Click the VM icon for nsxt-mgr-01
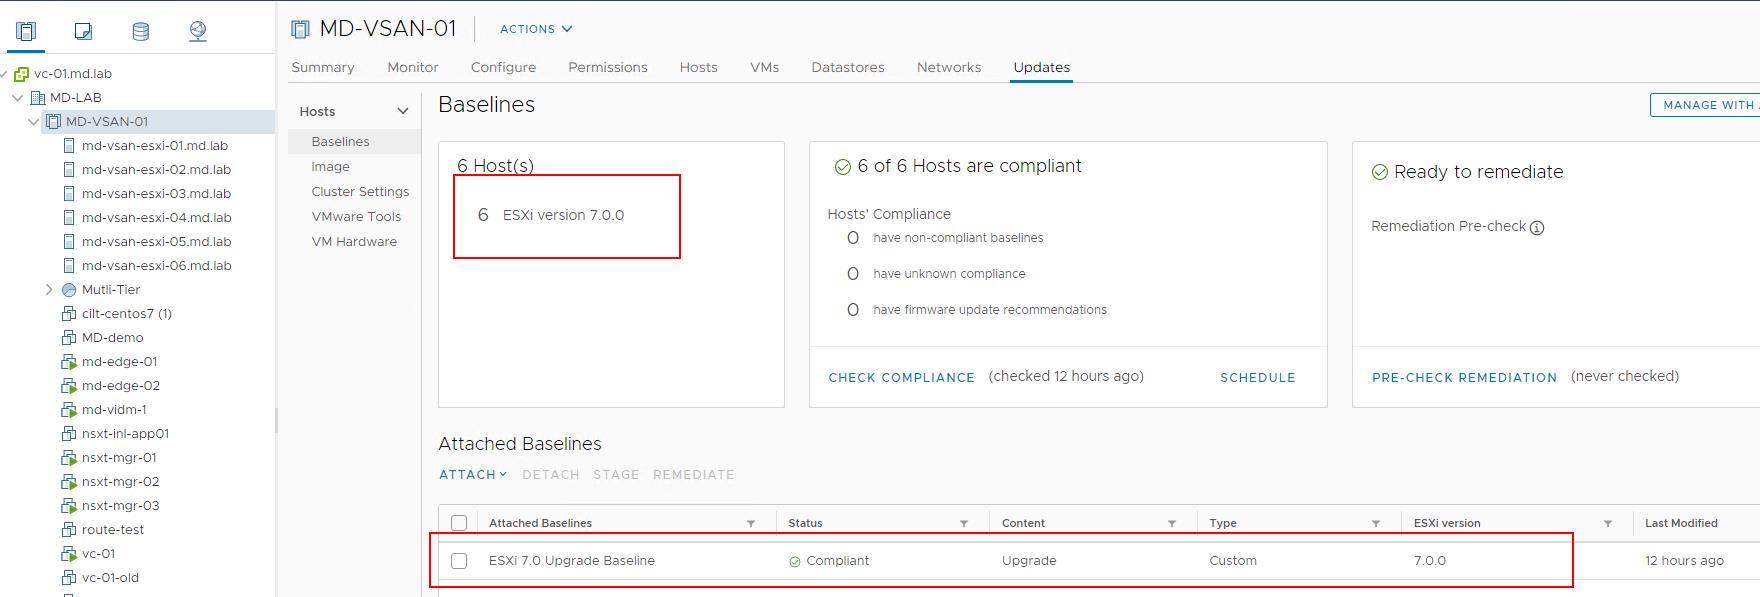Screen dimensions: 1760x597 point(69,458)
